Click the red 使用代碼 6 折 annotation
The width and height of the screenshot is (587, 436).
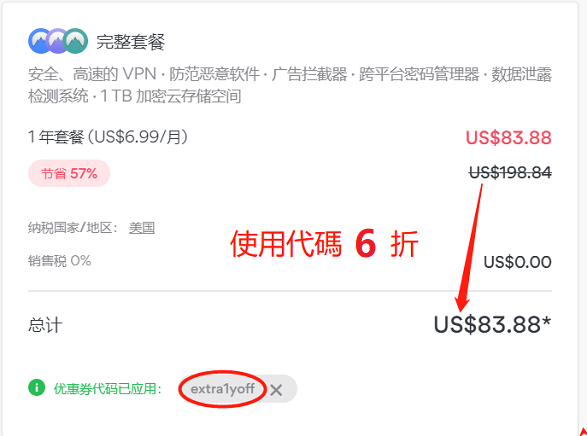pos(324,244)
